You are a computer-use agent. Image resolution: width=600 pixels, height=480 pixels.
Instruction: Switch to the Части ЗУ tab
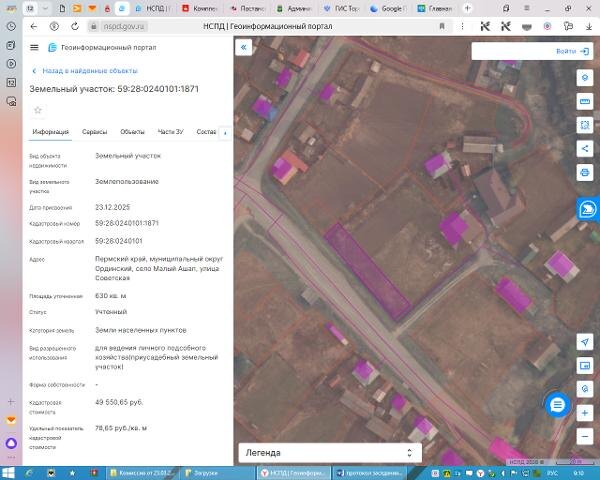pyautogui.click(x=171, y=132)
